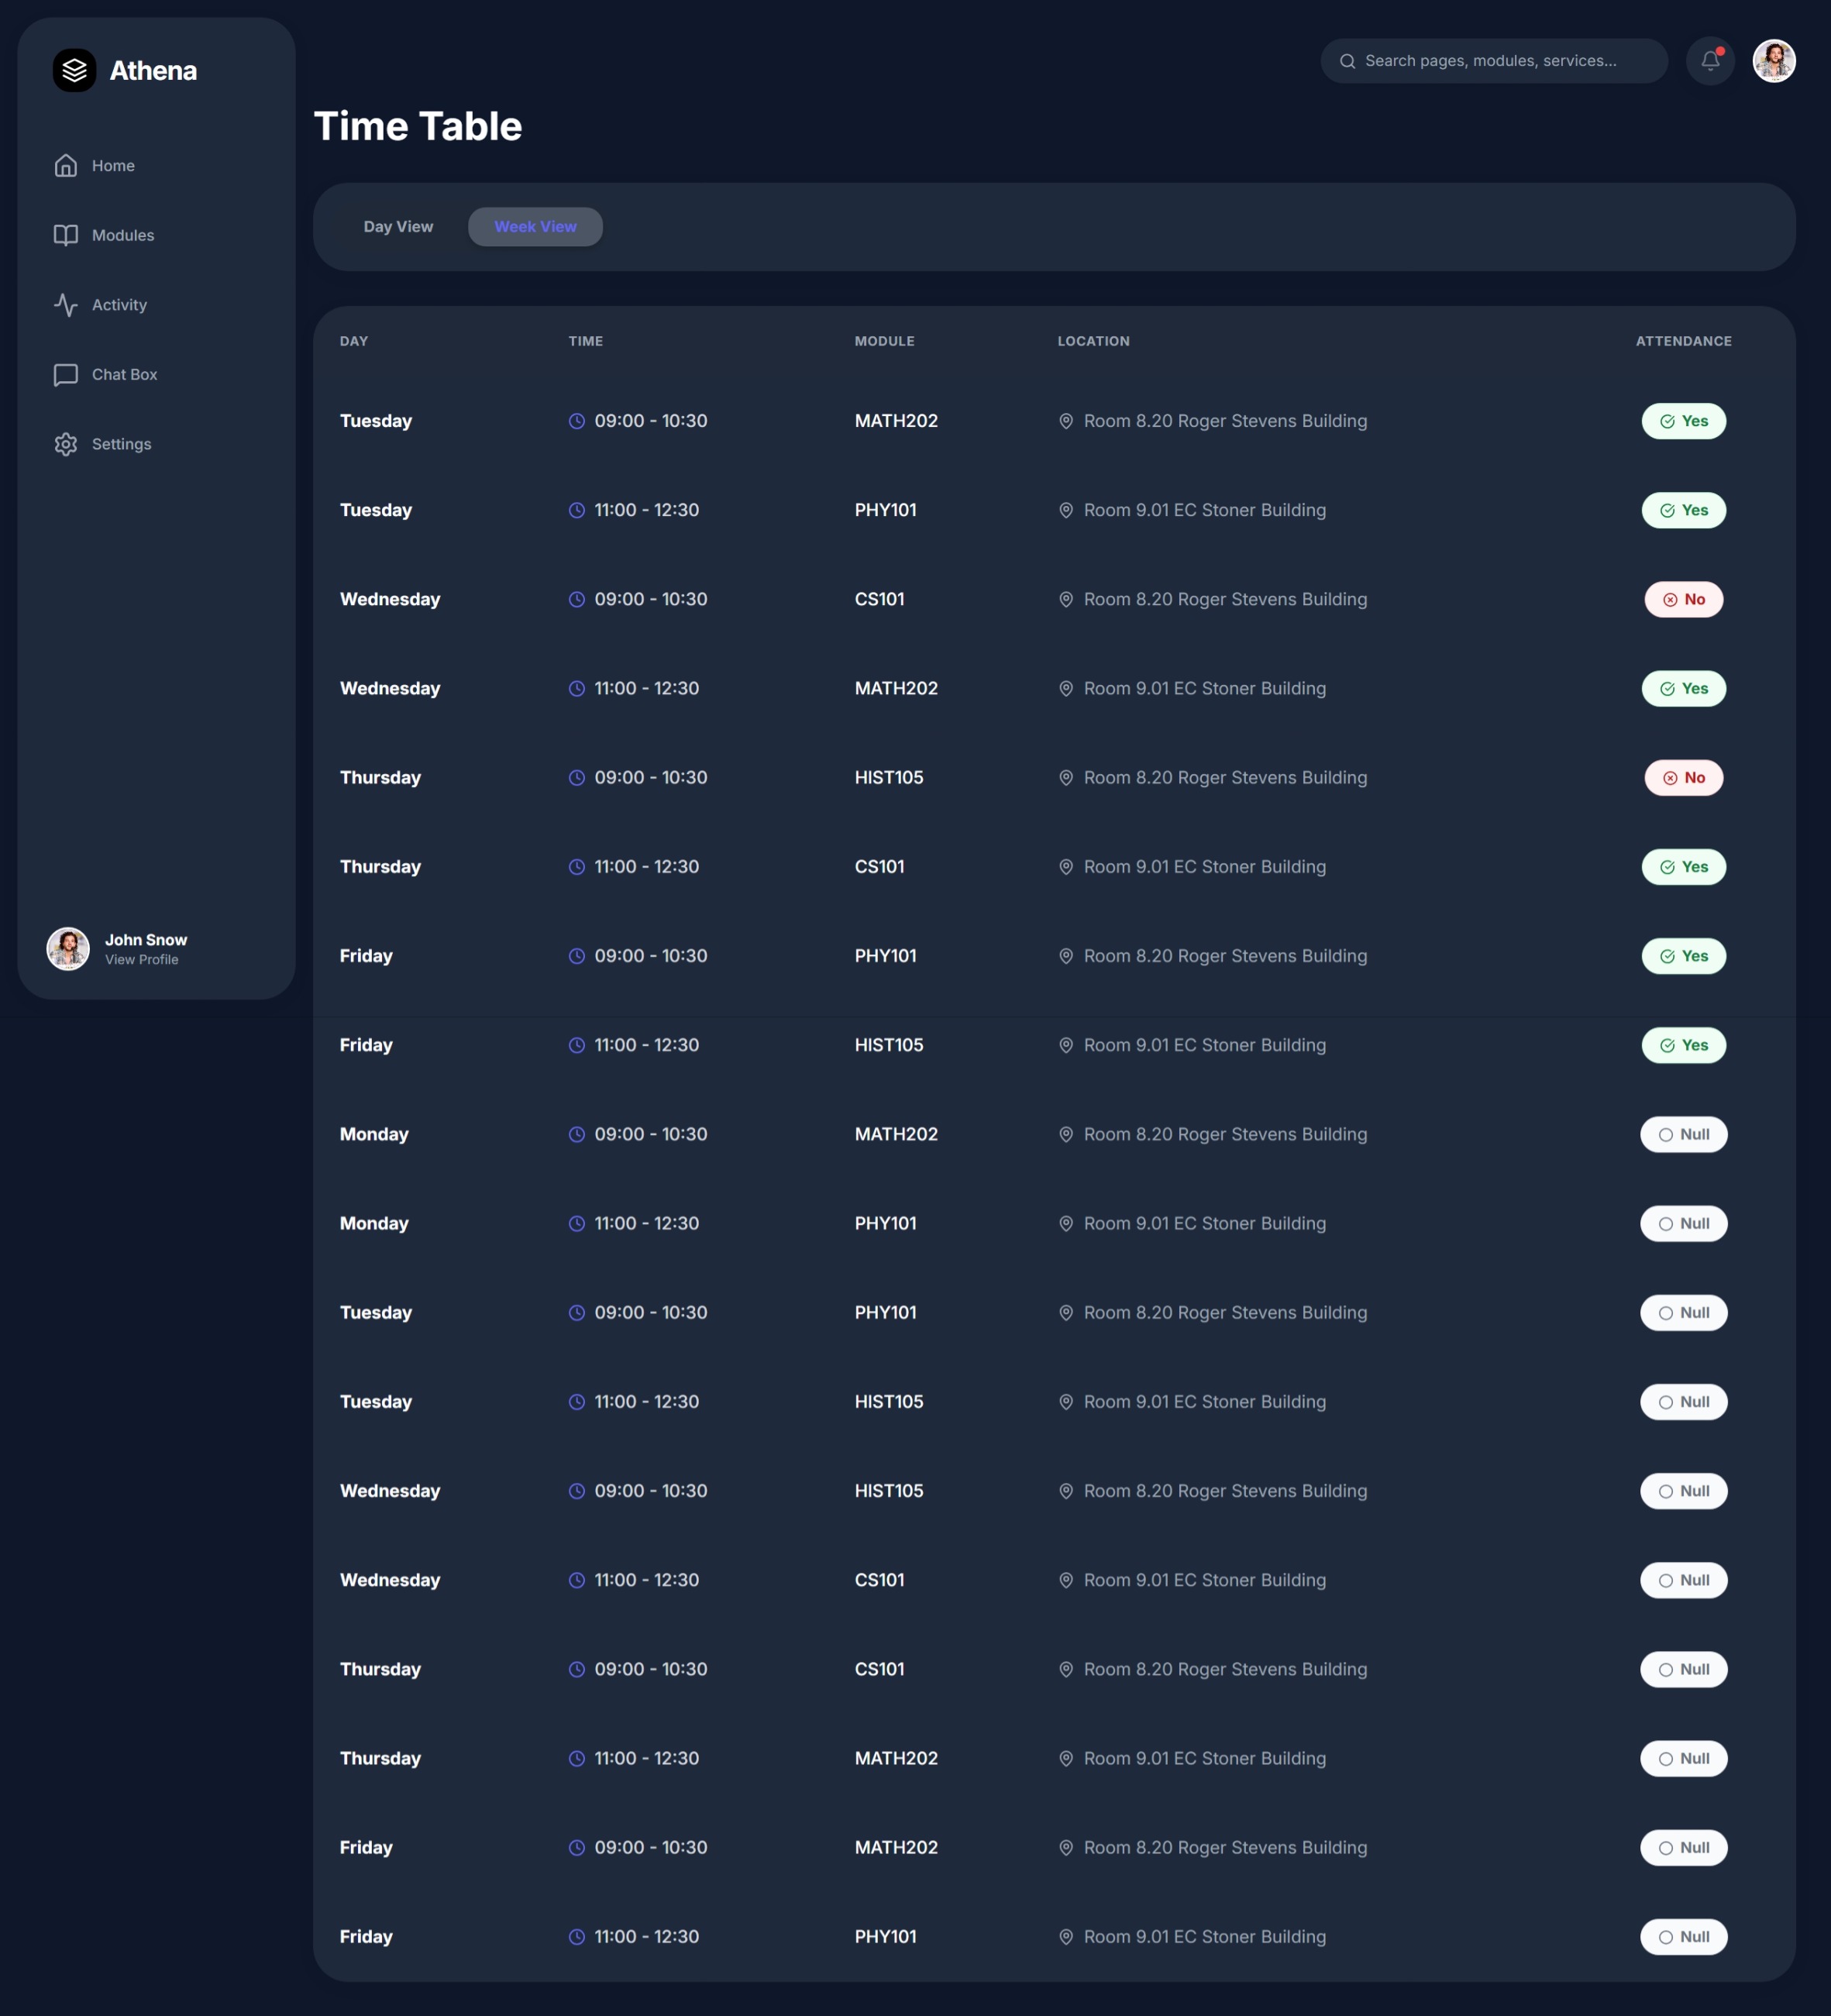Image resolution: width=1831 pixels, height=2016 pixels.
Task: Switch to Day View tab
Action: click(x=398, y=227)
